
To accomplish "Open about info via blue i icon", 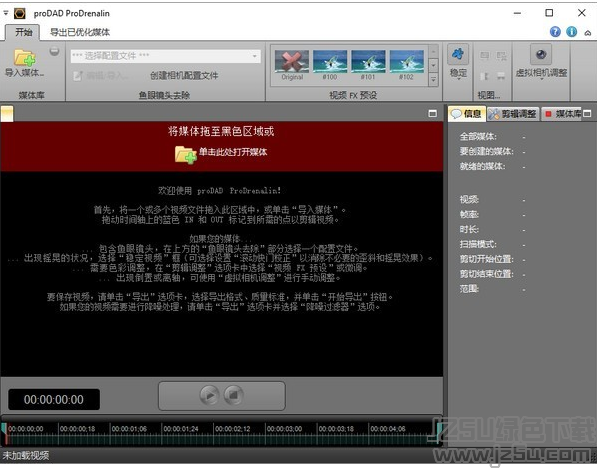I will tap(571, 32).
